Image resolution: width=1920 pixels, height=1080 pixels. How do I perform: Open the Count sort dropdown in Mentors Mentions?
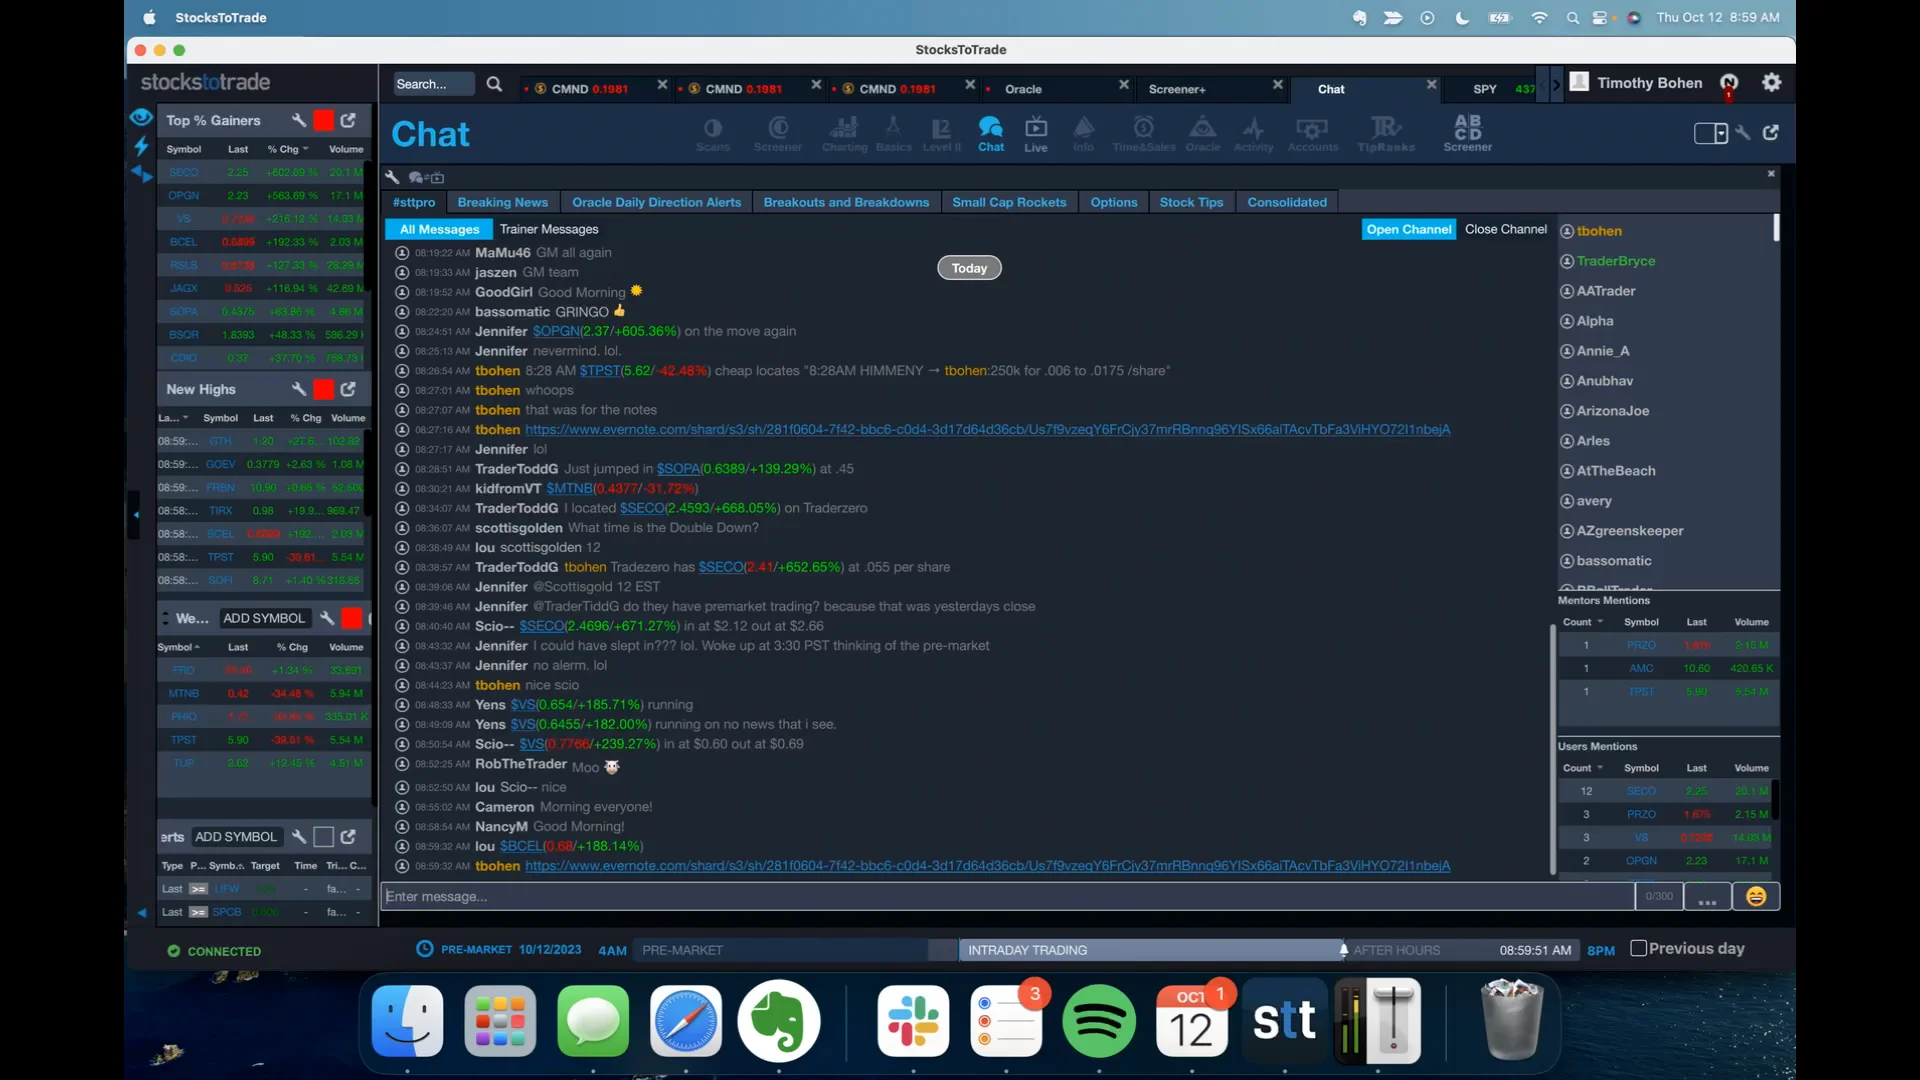point(1584,621)
